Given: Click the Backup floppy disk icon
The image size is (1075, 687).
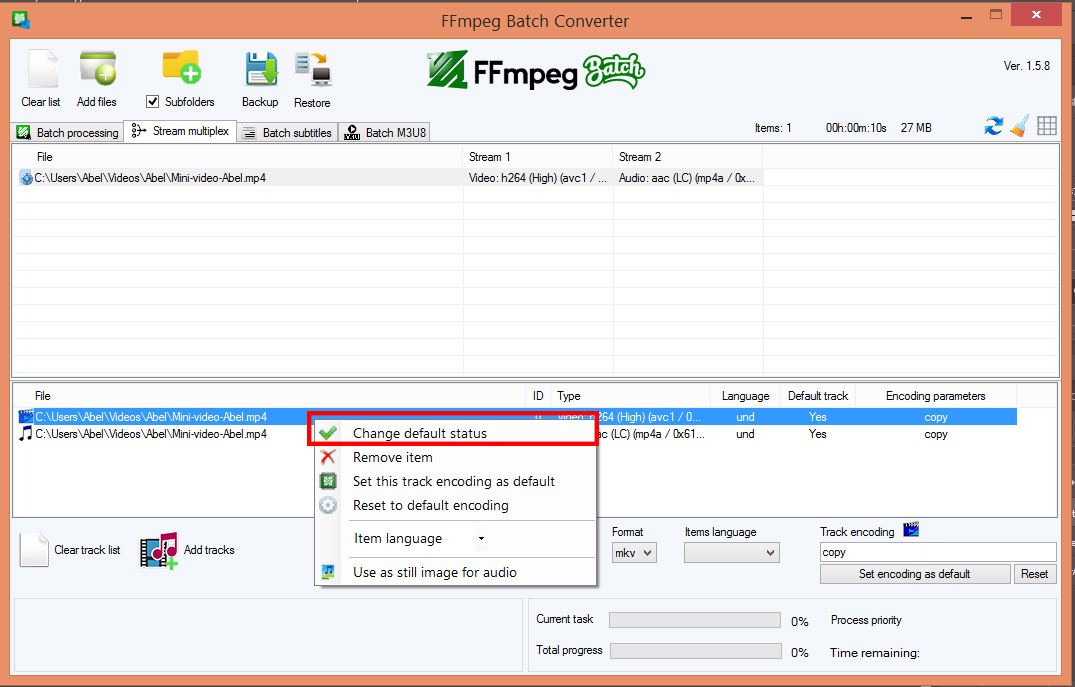Looking at the screenshot, I should pos(261,69).
